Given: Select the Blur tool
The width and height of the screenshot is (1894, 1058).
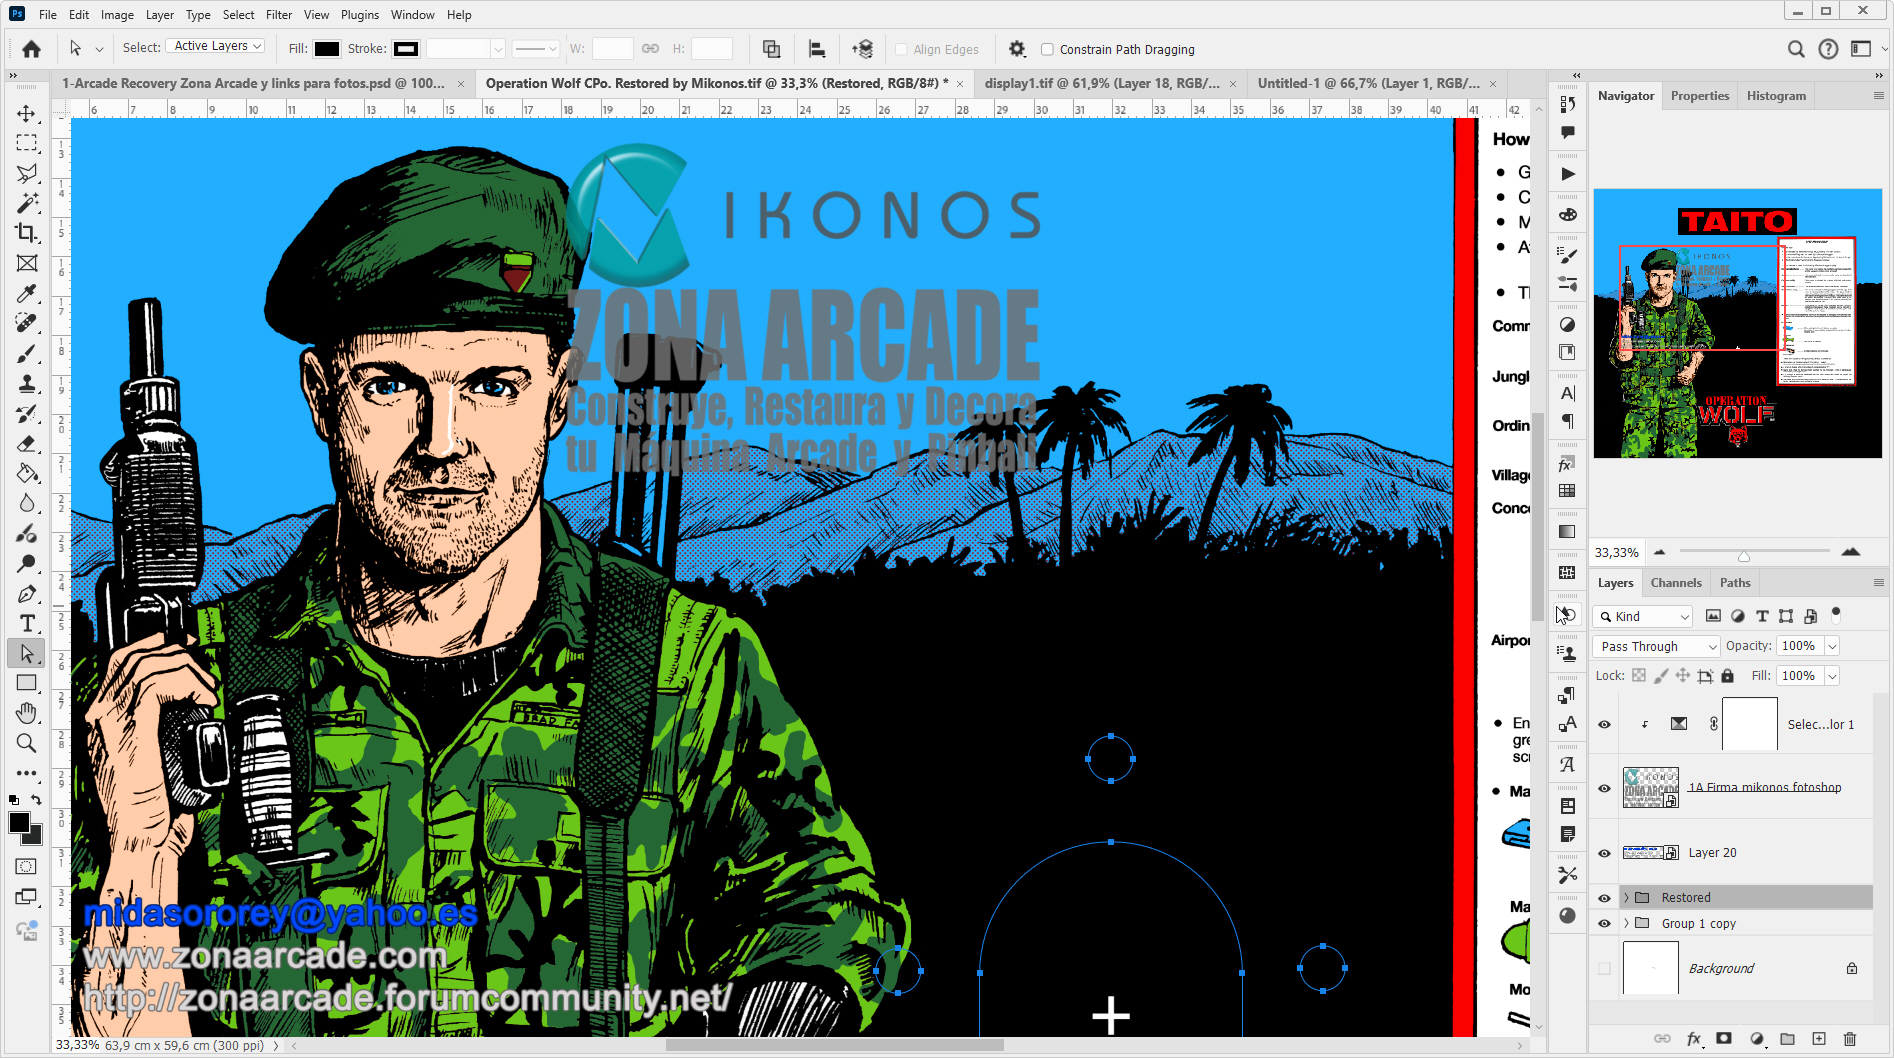Looking at the screenshot, I should pyautogui.click(x=27, y=503).
